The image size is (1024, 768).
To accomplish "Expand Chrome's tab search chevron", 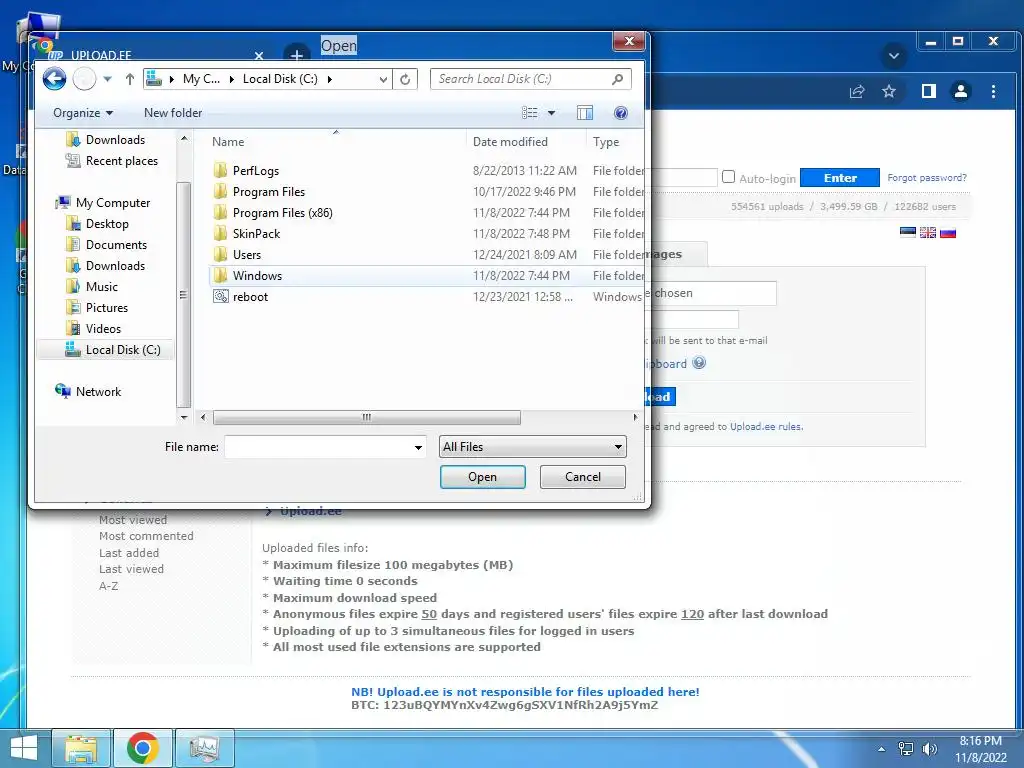I will [x=894, y=56].
